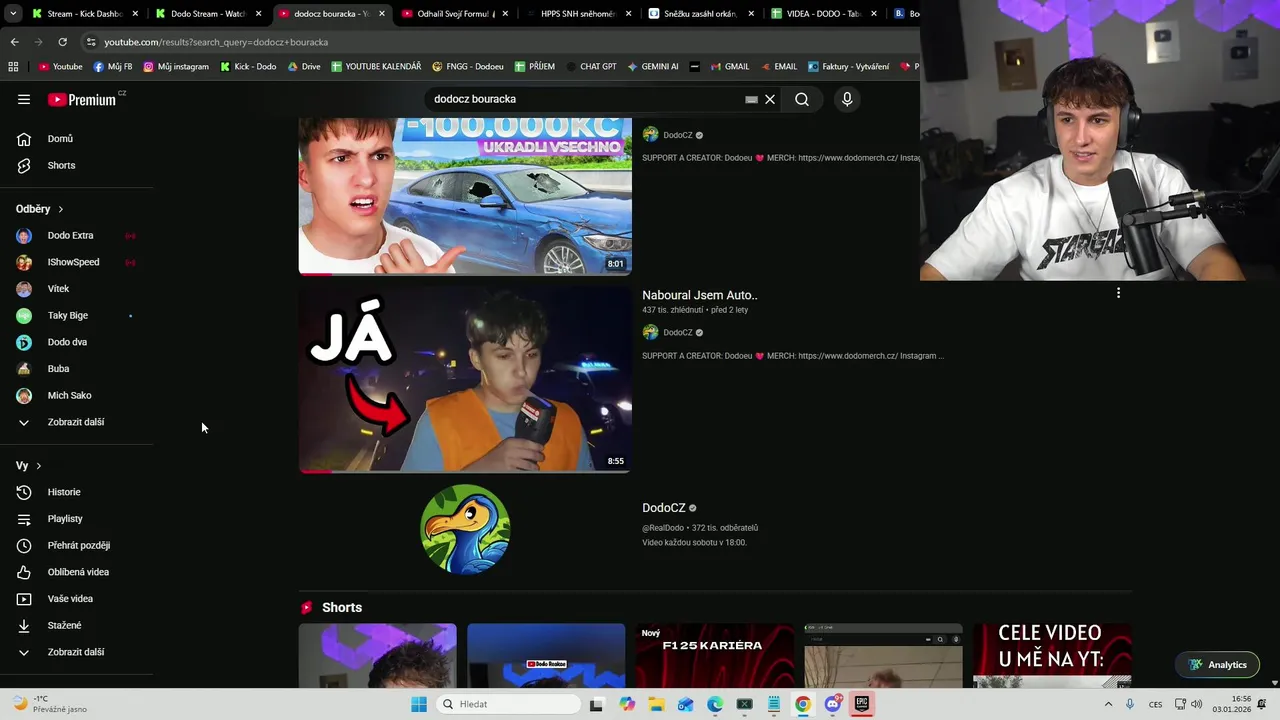This screenshot has width=1280, height=720.
Task: Open the GMAIL bookmark
Action: tap(729, 67)
